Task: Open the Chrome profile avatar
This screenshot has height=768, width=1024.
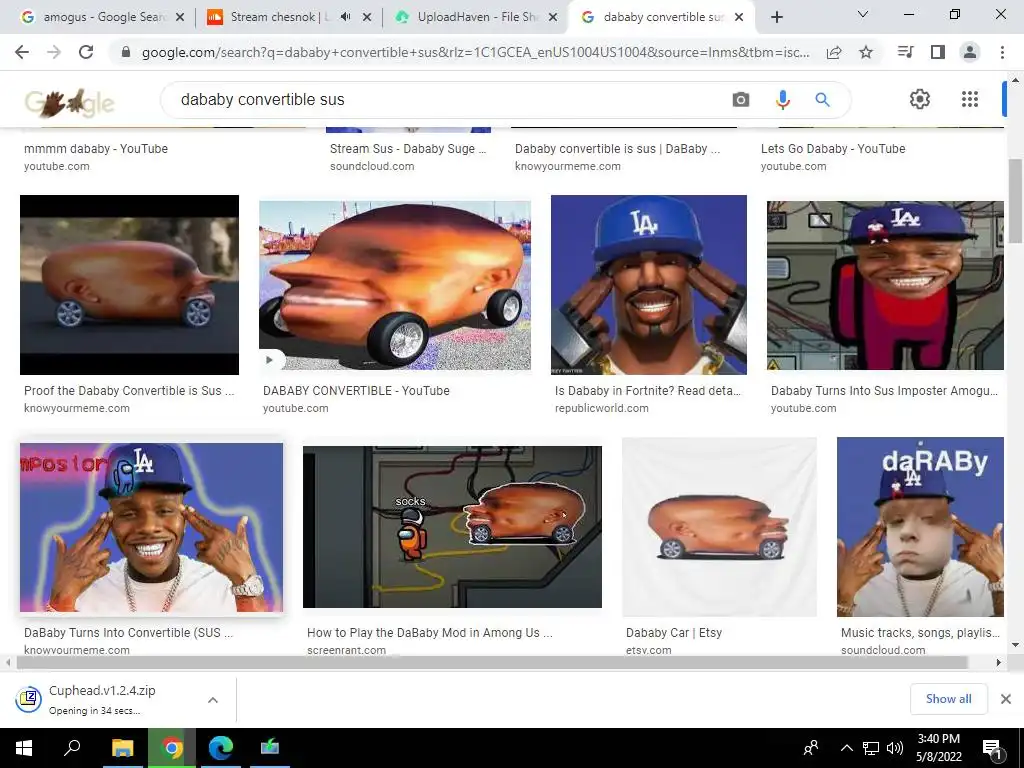Action: (970, 52)
